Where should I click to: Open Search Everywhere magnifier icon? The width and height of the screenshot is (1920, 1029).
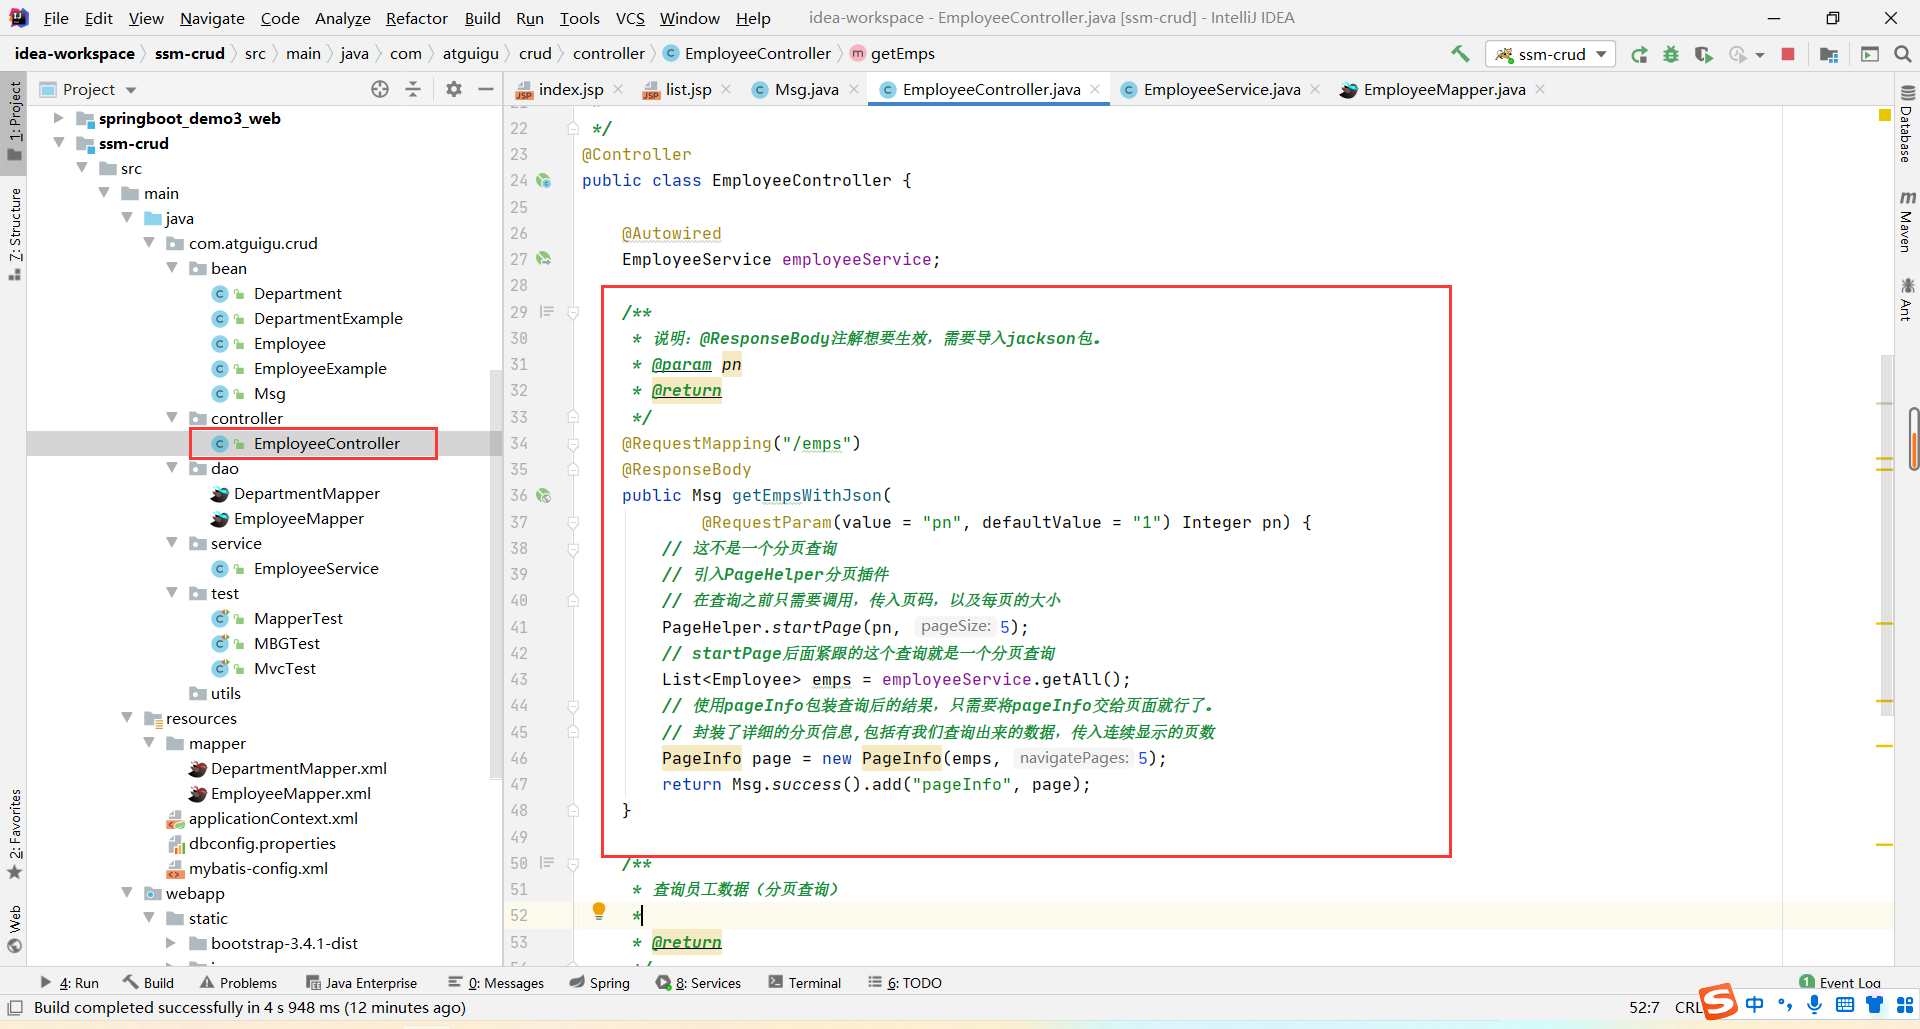[1903, 54]
